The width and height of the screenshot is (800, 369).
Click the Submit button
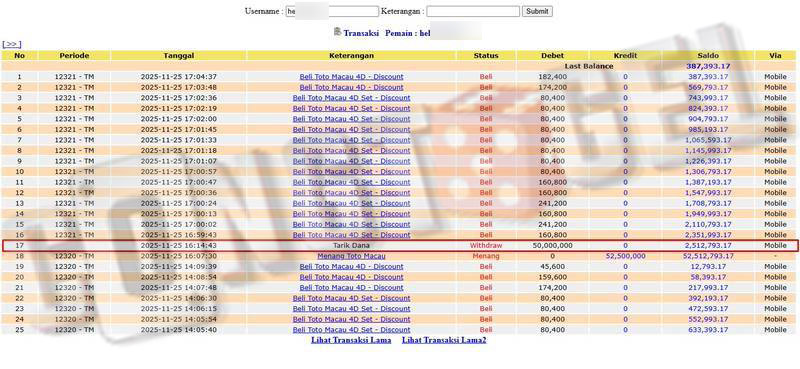click(x=537, y=11)
